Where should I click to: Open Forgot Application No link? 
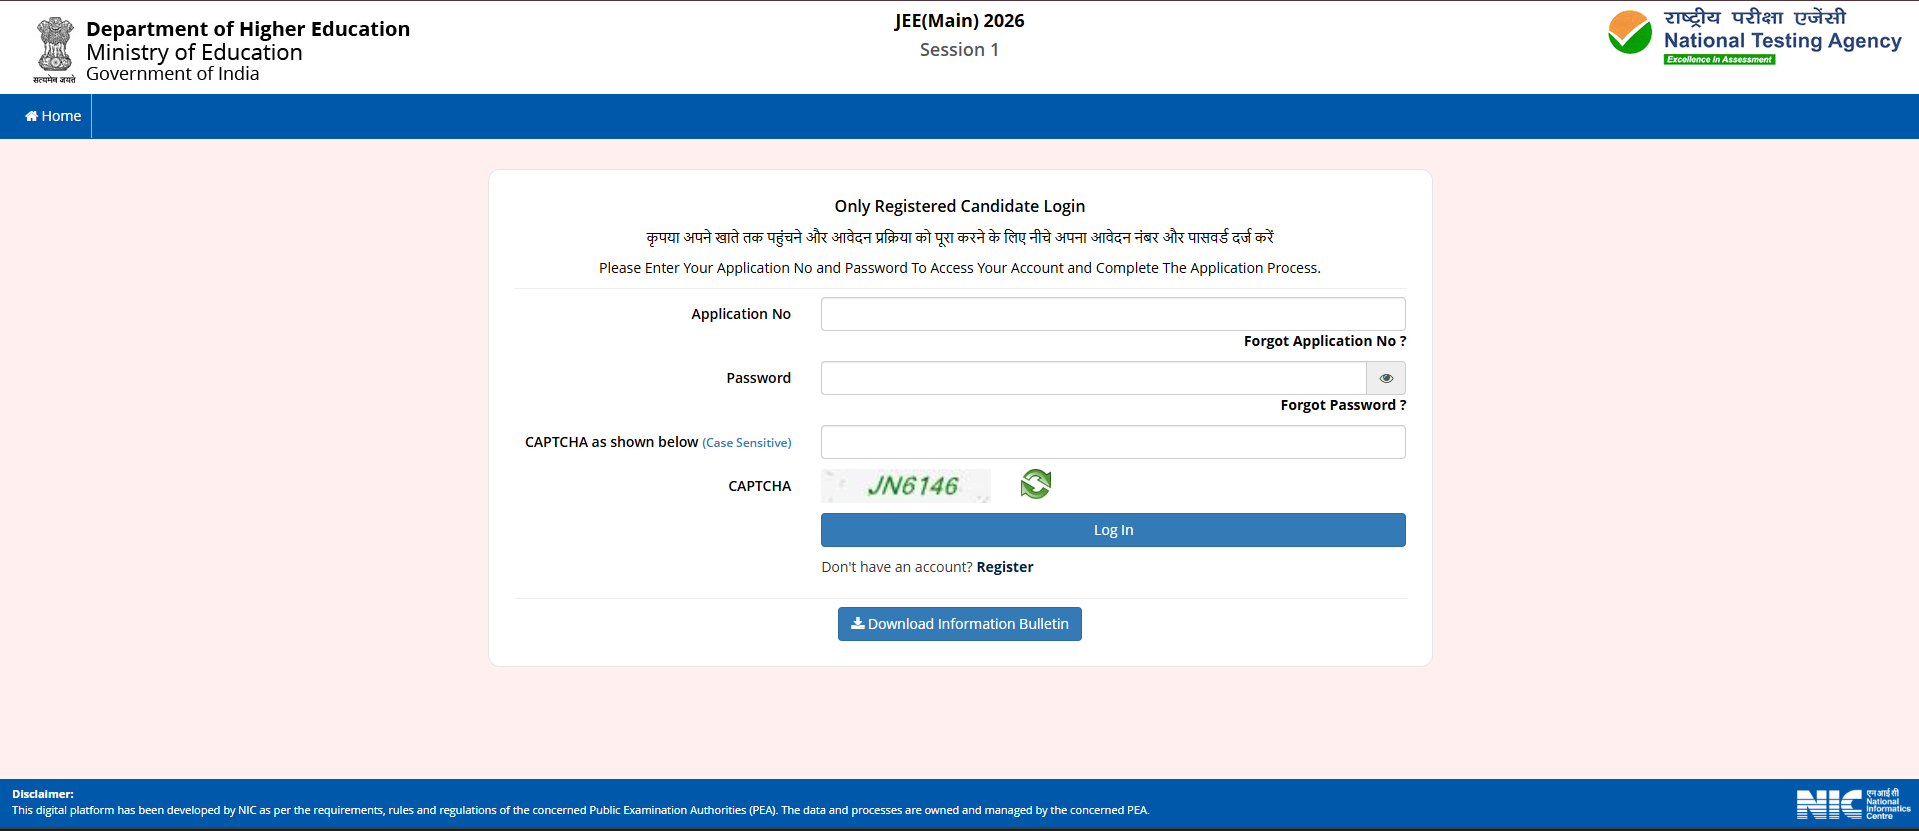coord(1324,341)
